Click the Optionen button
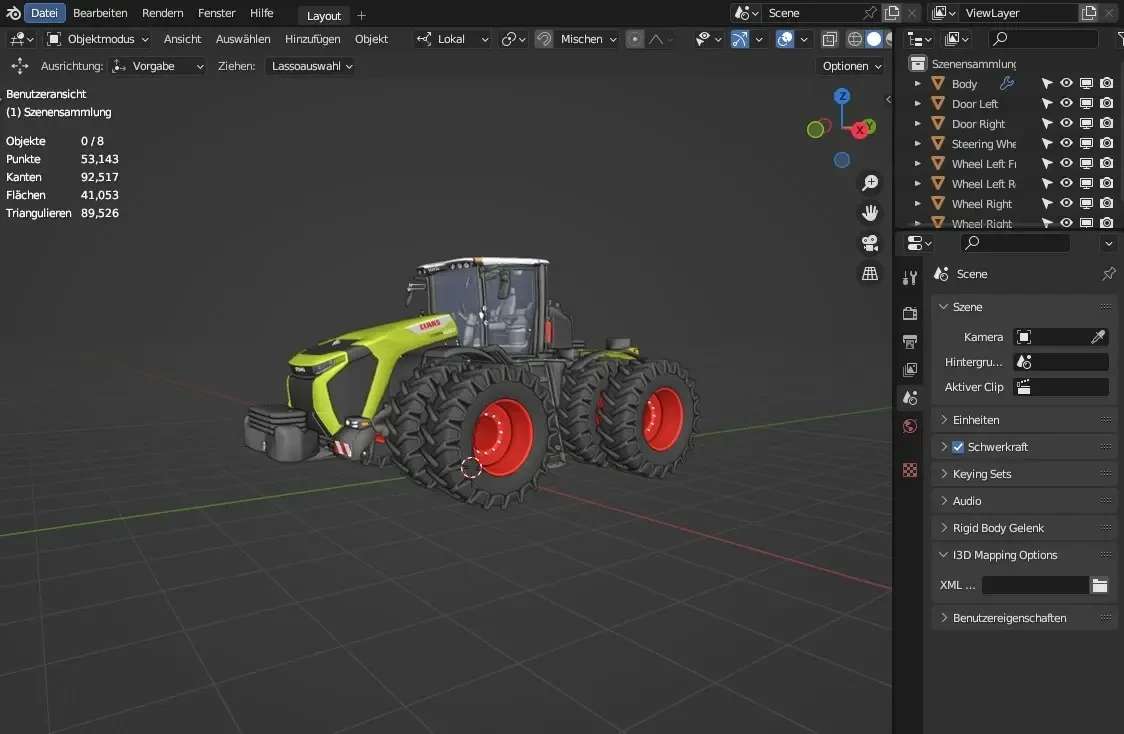1124x734 pixels. pyautogui.click(x=852, y=66)
